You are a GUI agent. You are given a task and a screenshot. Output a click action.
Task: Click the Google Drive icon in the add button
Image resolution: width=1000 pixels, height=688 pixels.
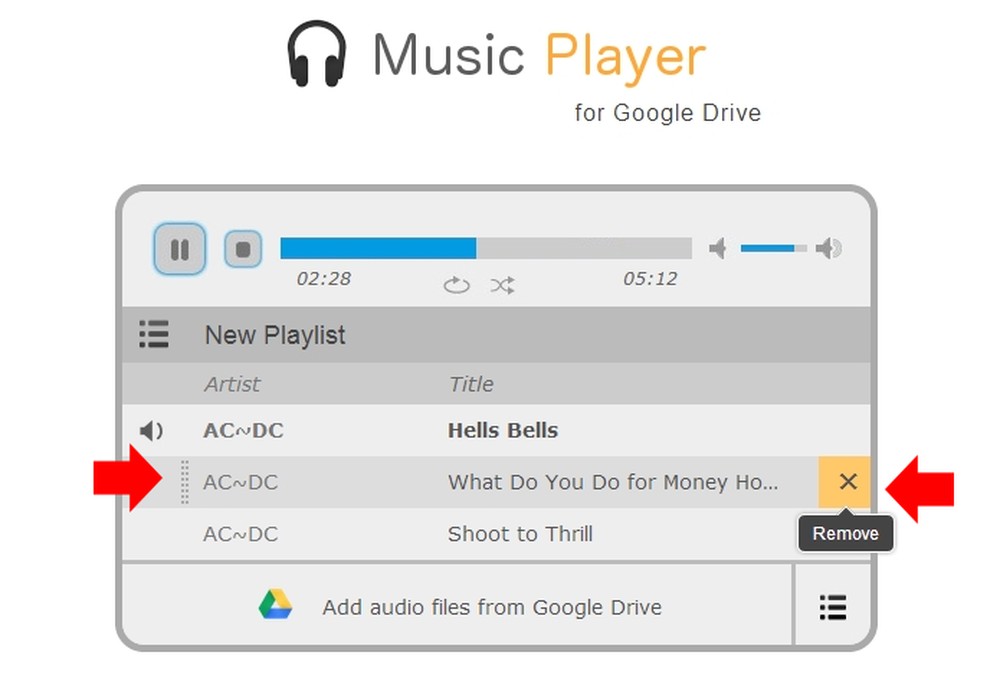tap(276, 606)
